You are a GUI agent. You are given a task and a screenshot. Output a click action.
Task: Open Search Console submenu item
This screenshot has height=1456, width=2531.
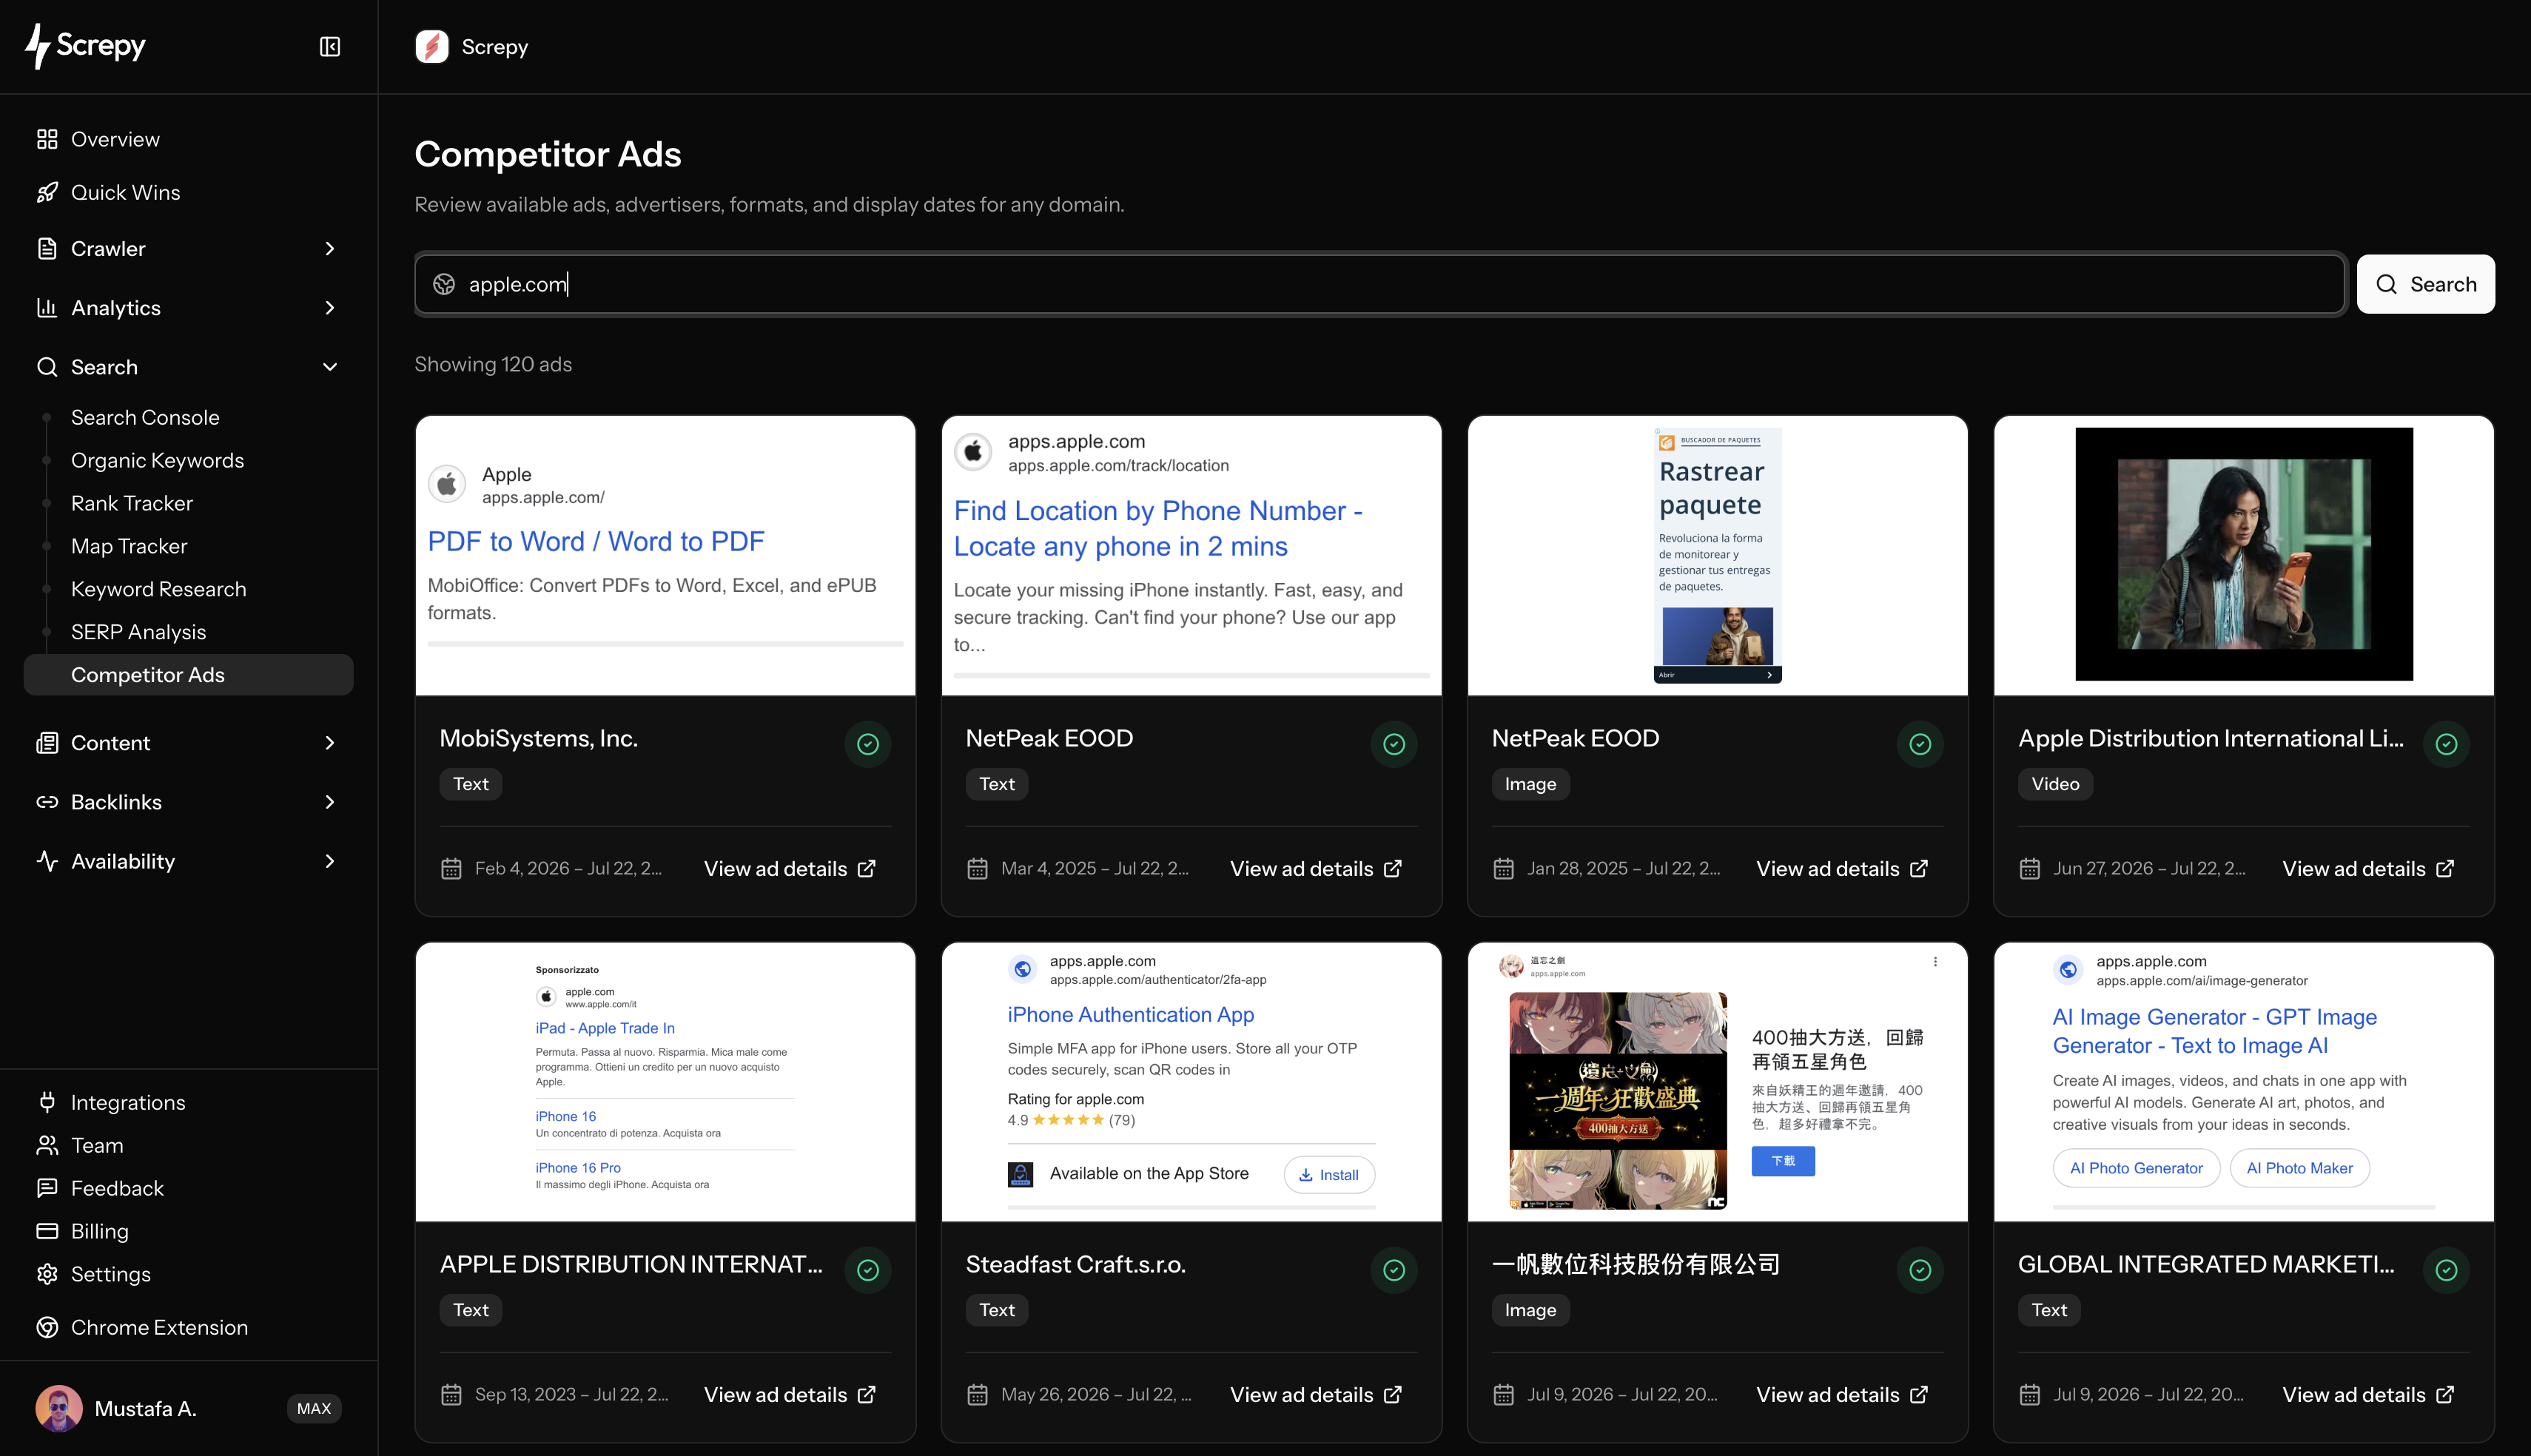[145, 417]
